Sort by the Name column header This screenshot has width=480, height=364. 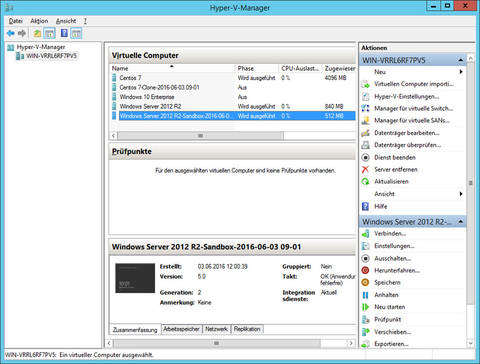(x=173, y=68)
